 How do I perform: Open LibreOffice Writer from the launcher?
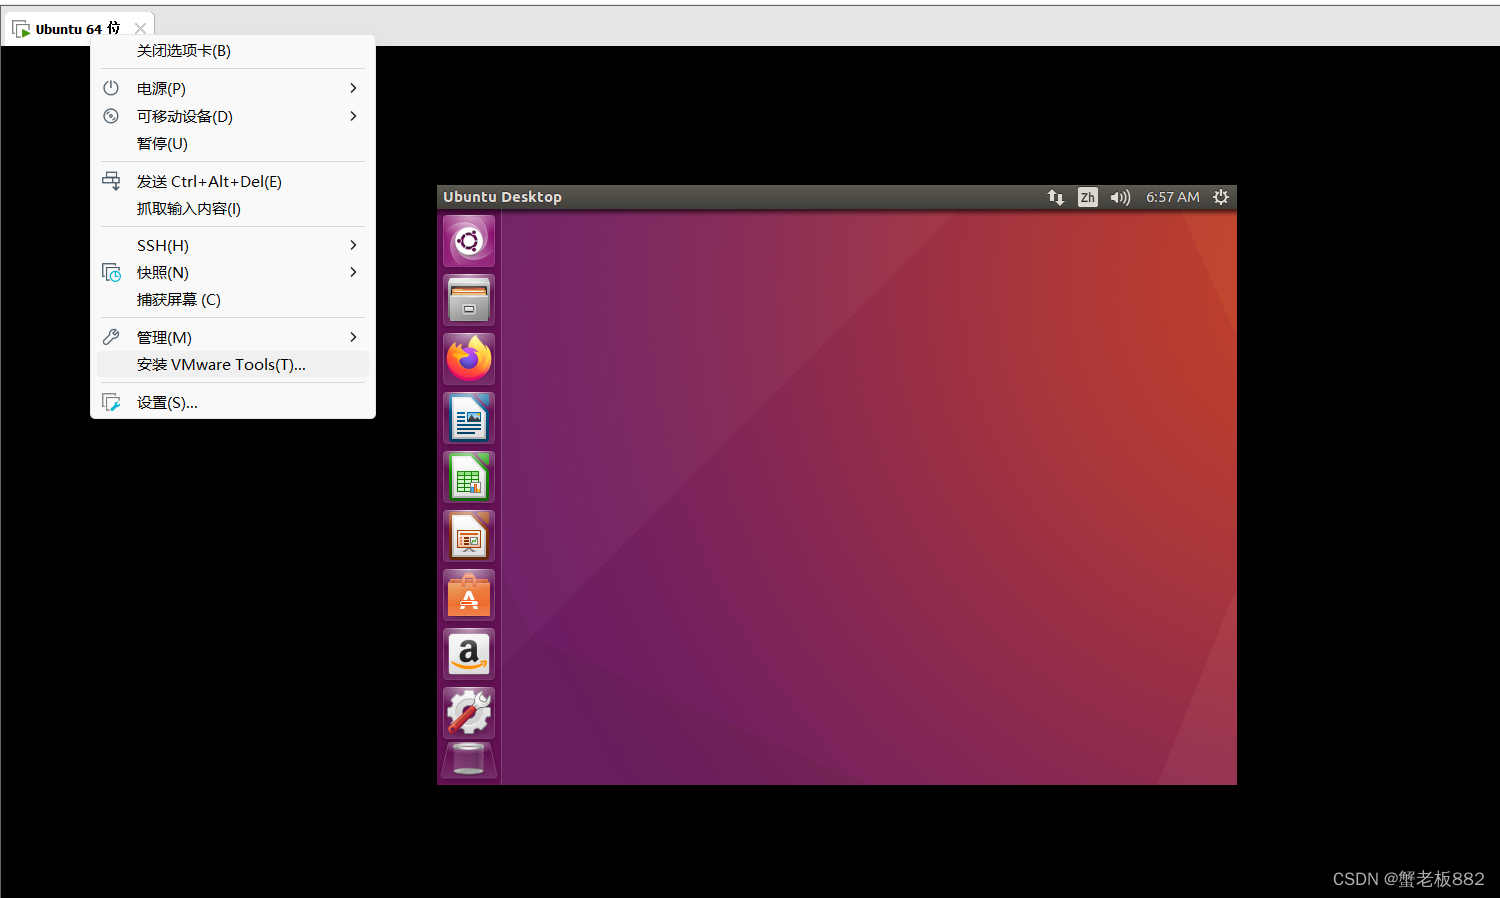point(469,418)
